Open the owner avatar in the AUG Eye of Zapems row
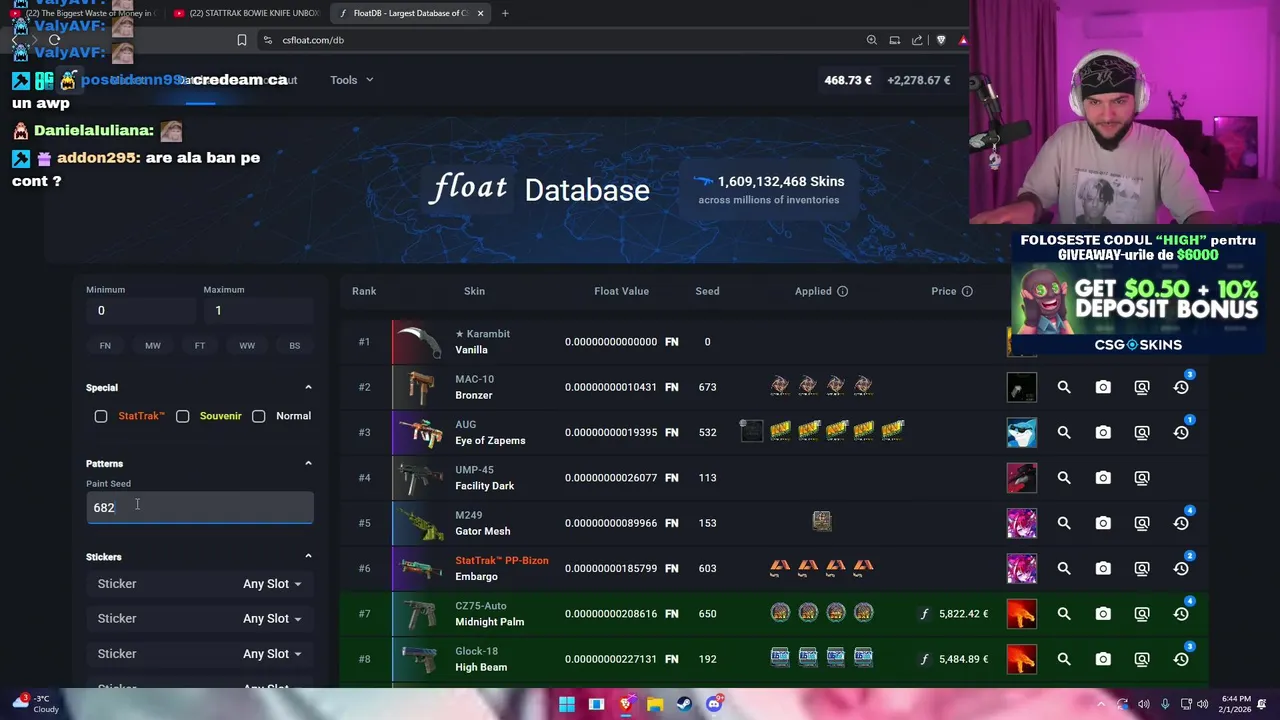Viewport: 1280px width, 720px height. click(1022, 433)
